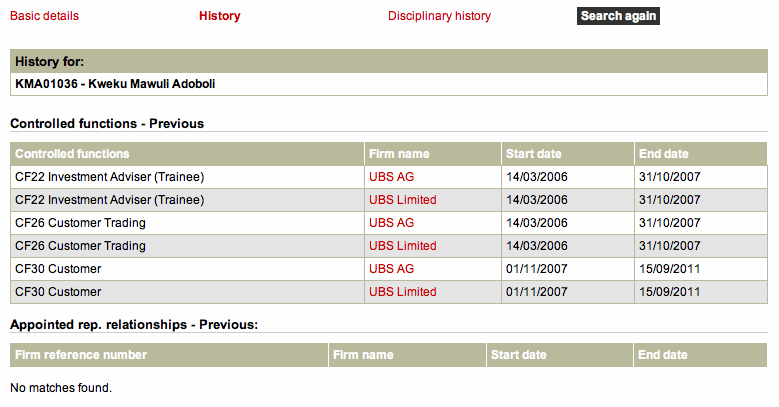The image size is (779, 407).
Task: Click the Firm reference number column header
Action: pos(81,355)
